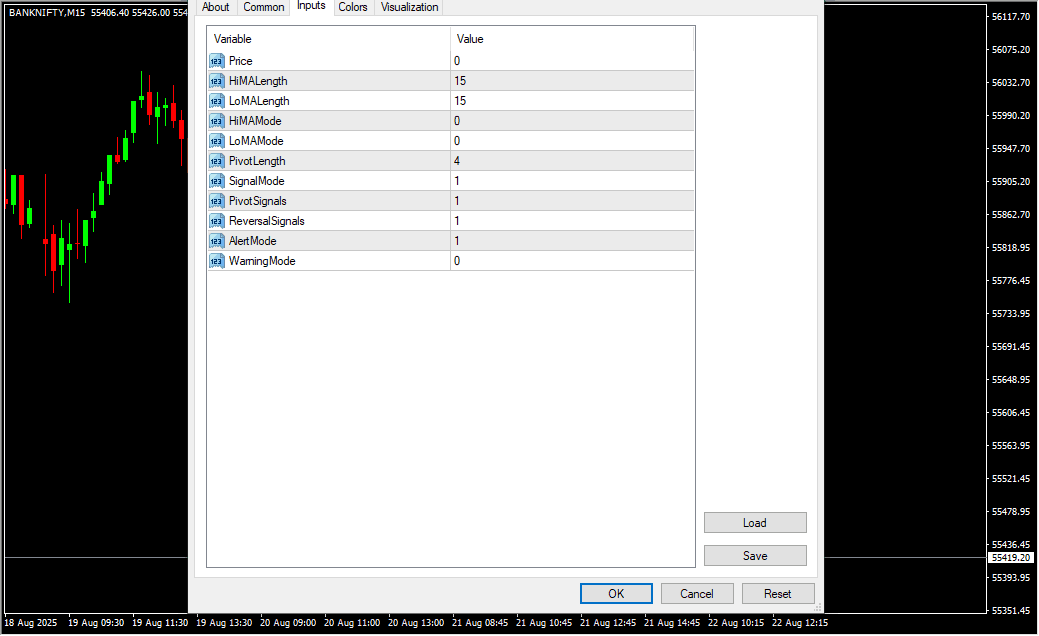Go to the Colors tab
Viewport: 1039px width, 636px height.
352,7
